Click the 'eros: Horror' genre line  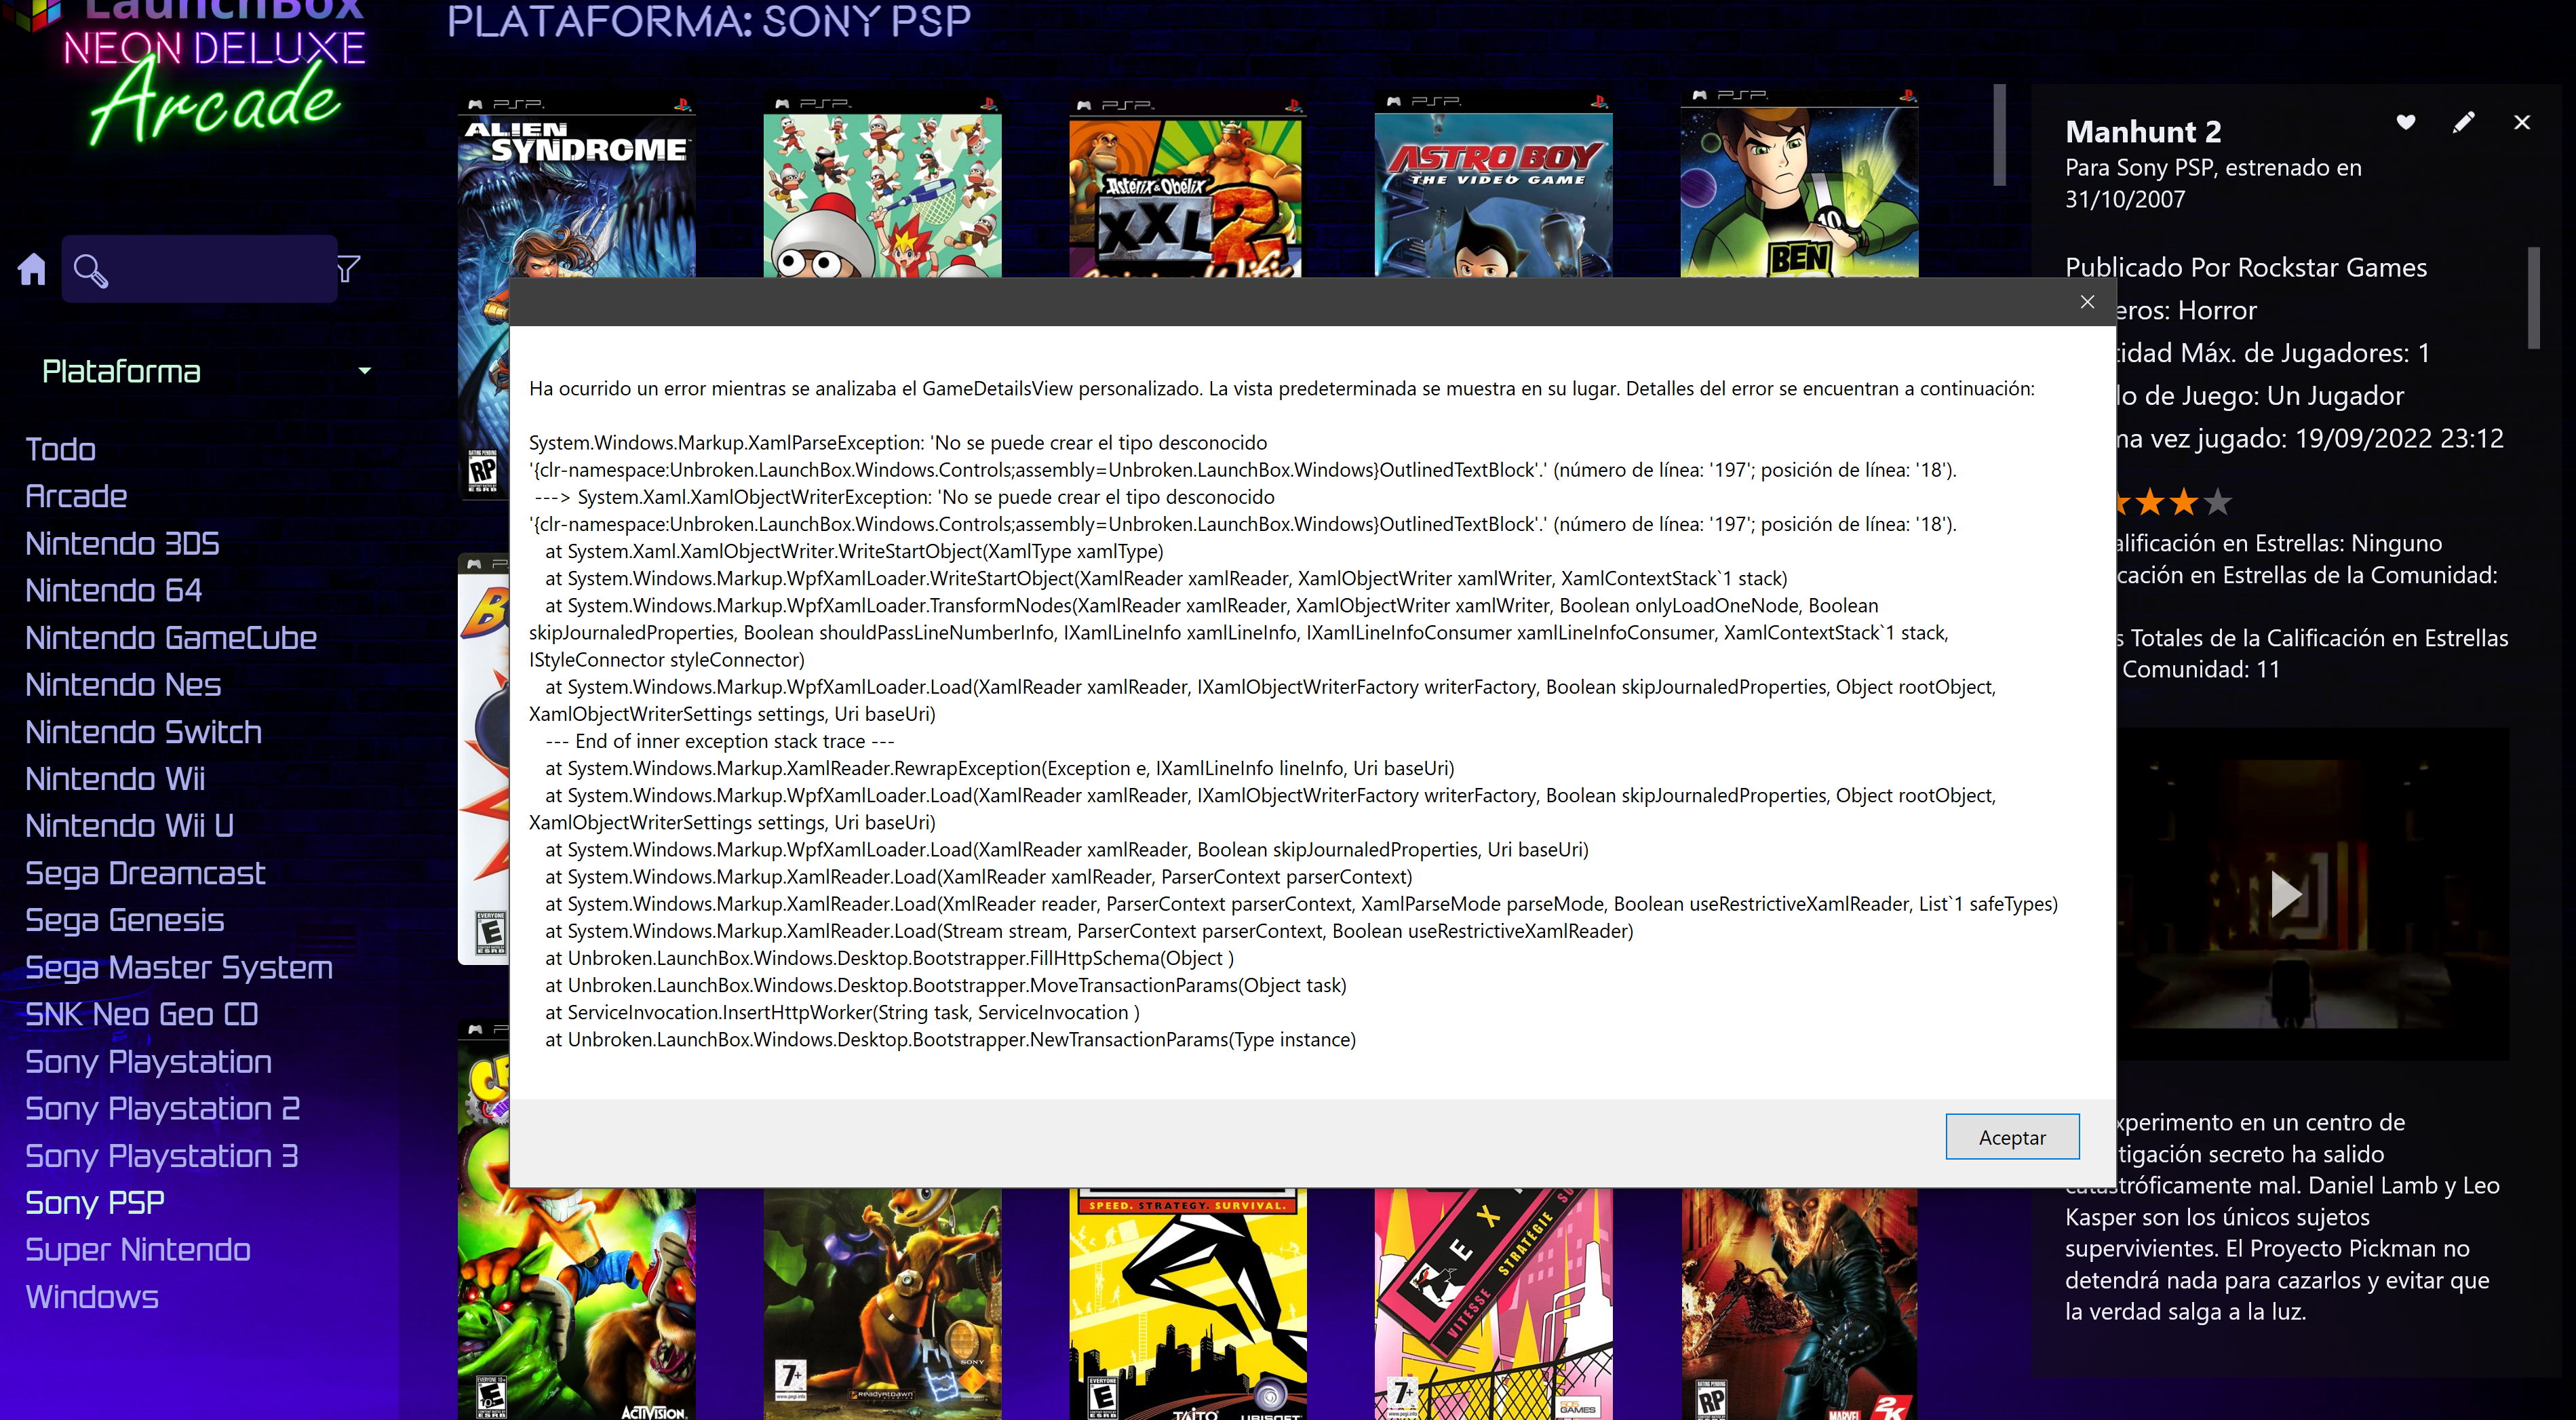point(2186,310)
